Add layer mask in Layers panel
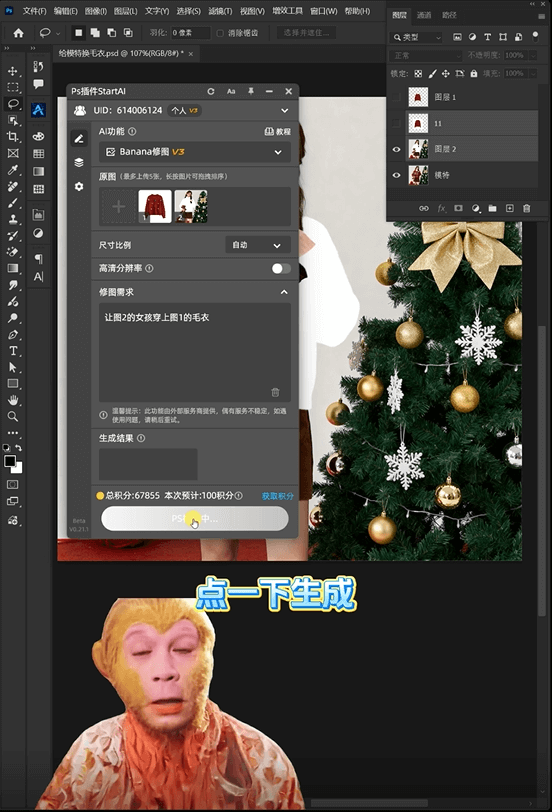The image size is (552, 812). pos(458,208)
